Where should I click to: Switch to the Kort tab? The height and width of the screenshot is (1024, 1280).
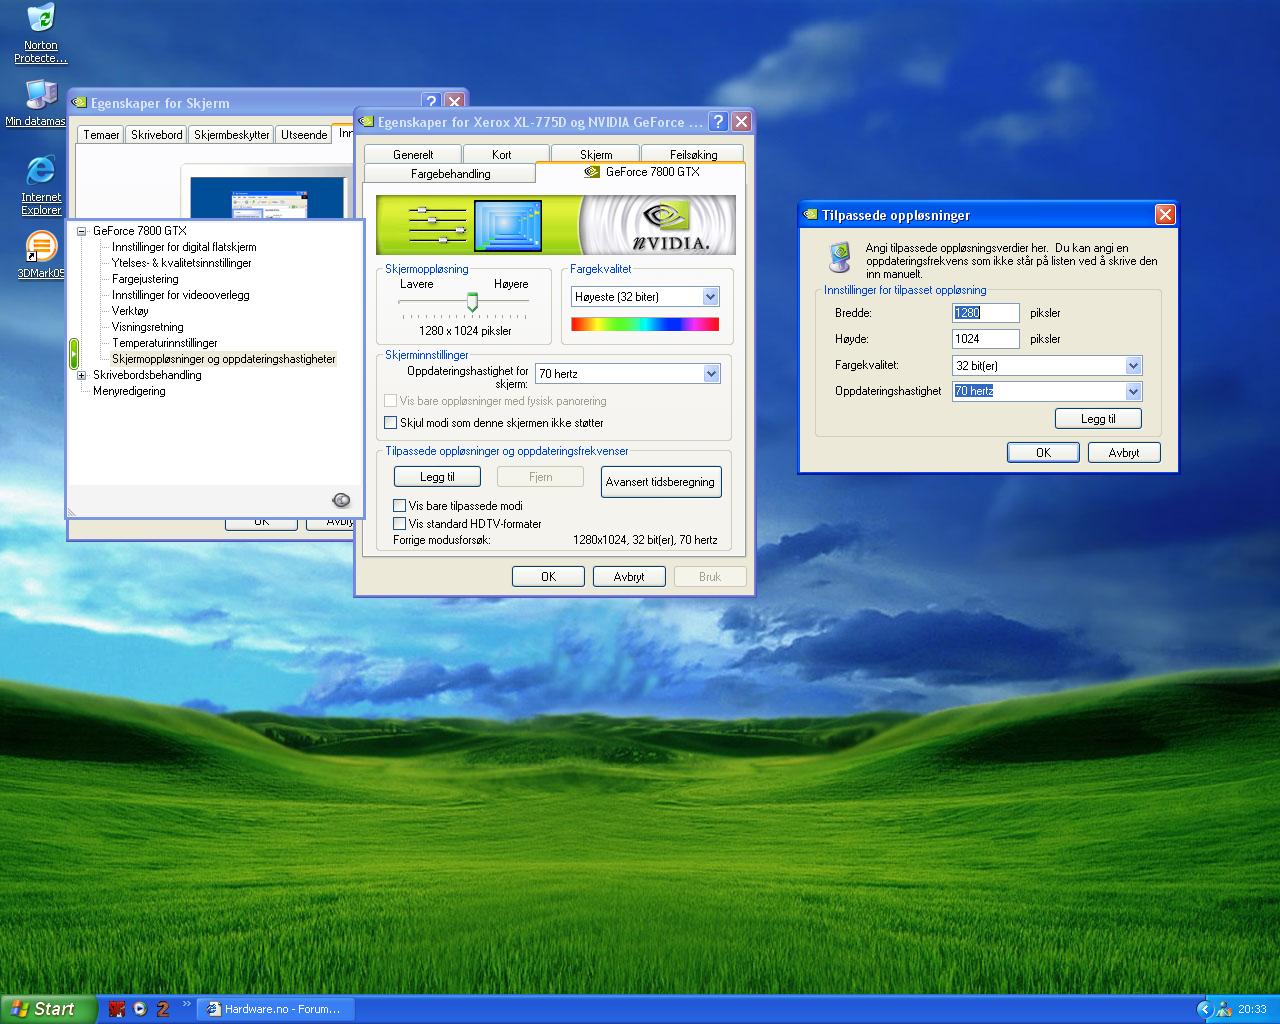click(502, 155)
